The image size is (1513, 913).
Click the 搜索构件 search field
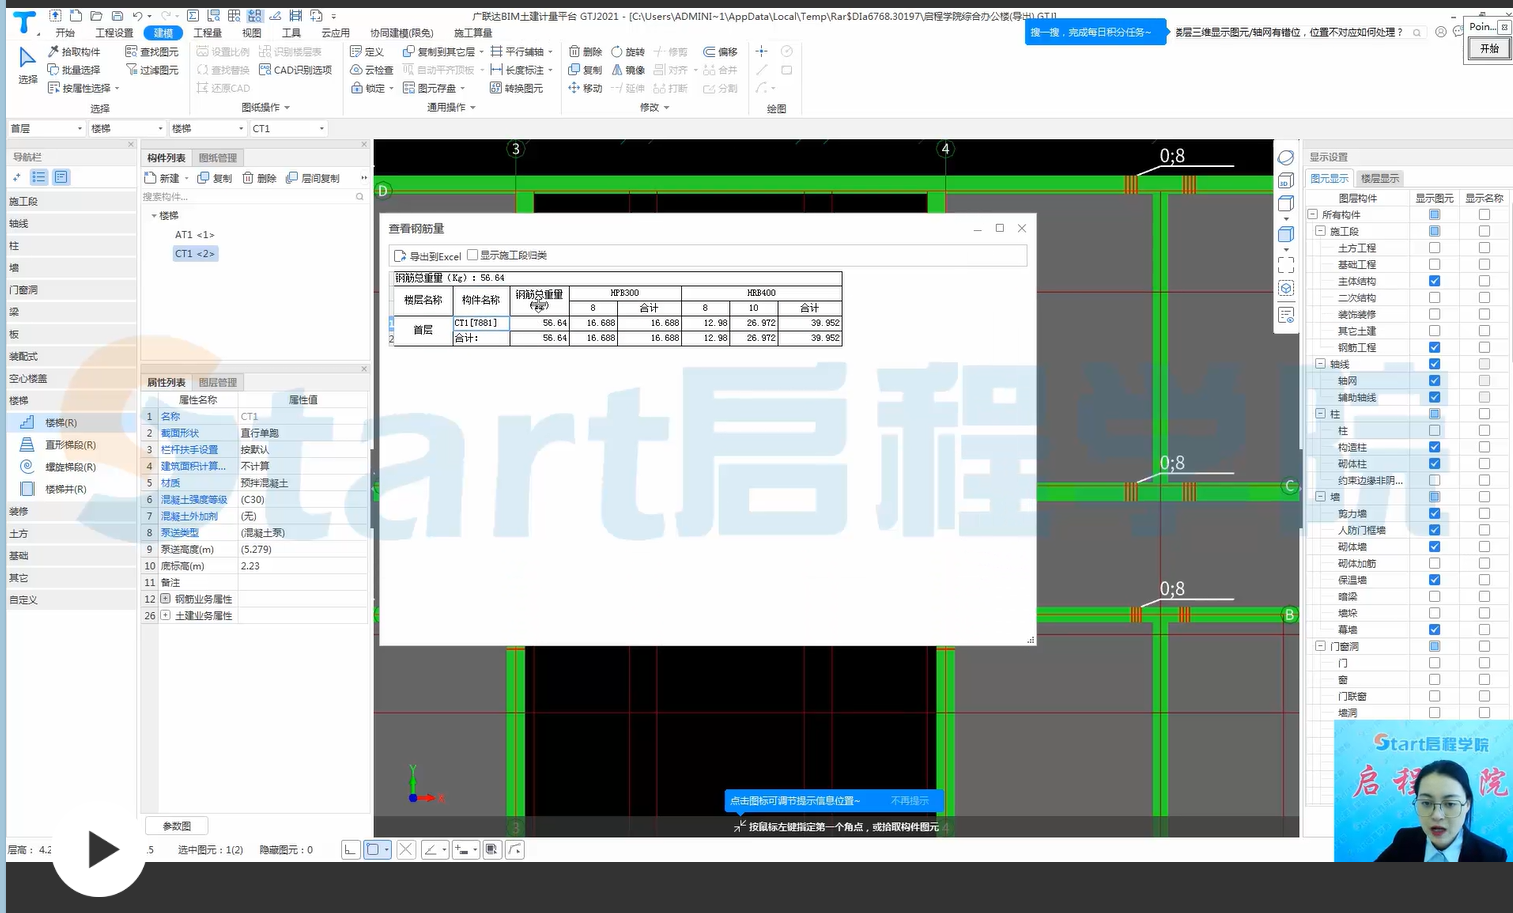(x=253, y=197)
